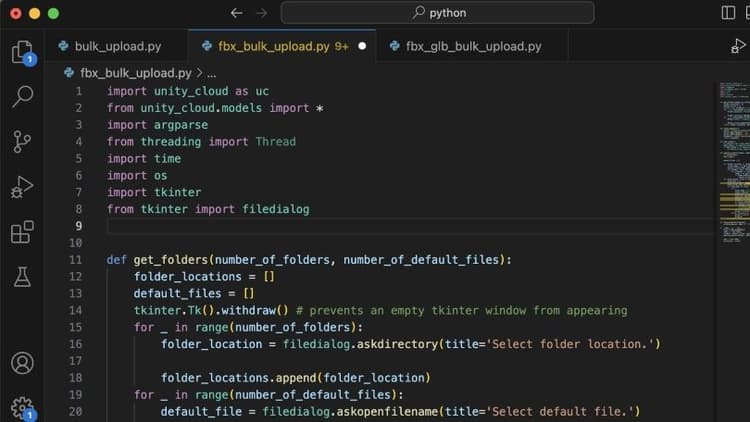
Task: Open the Extensions view
Action: point(21,232)
